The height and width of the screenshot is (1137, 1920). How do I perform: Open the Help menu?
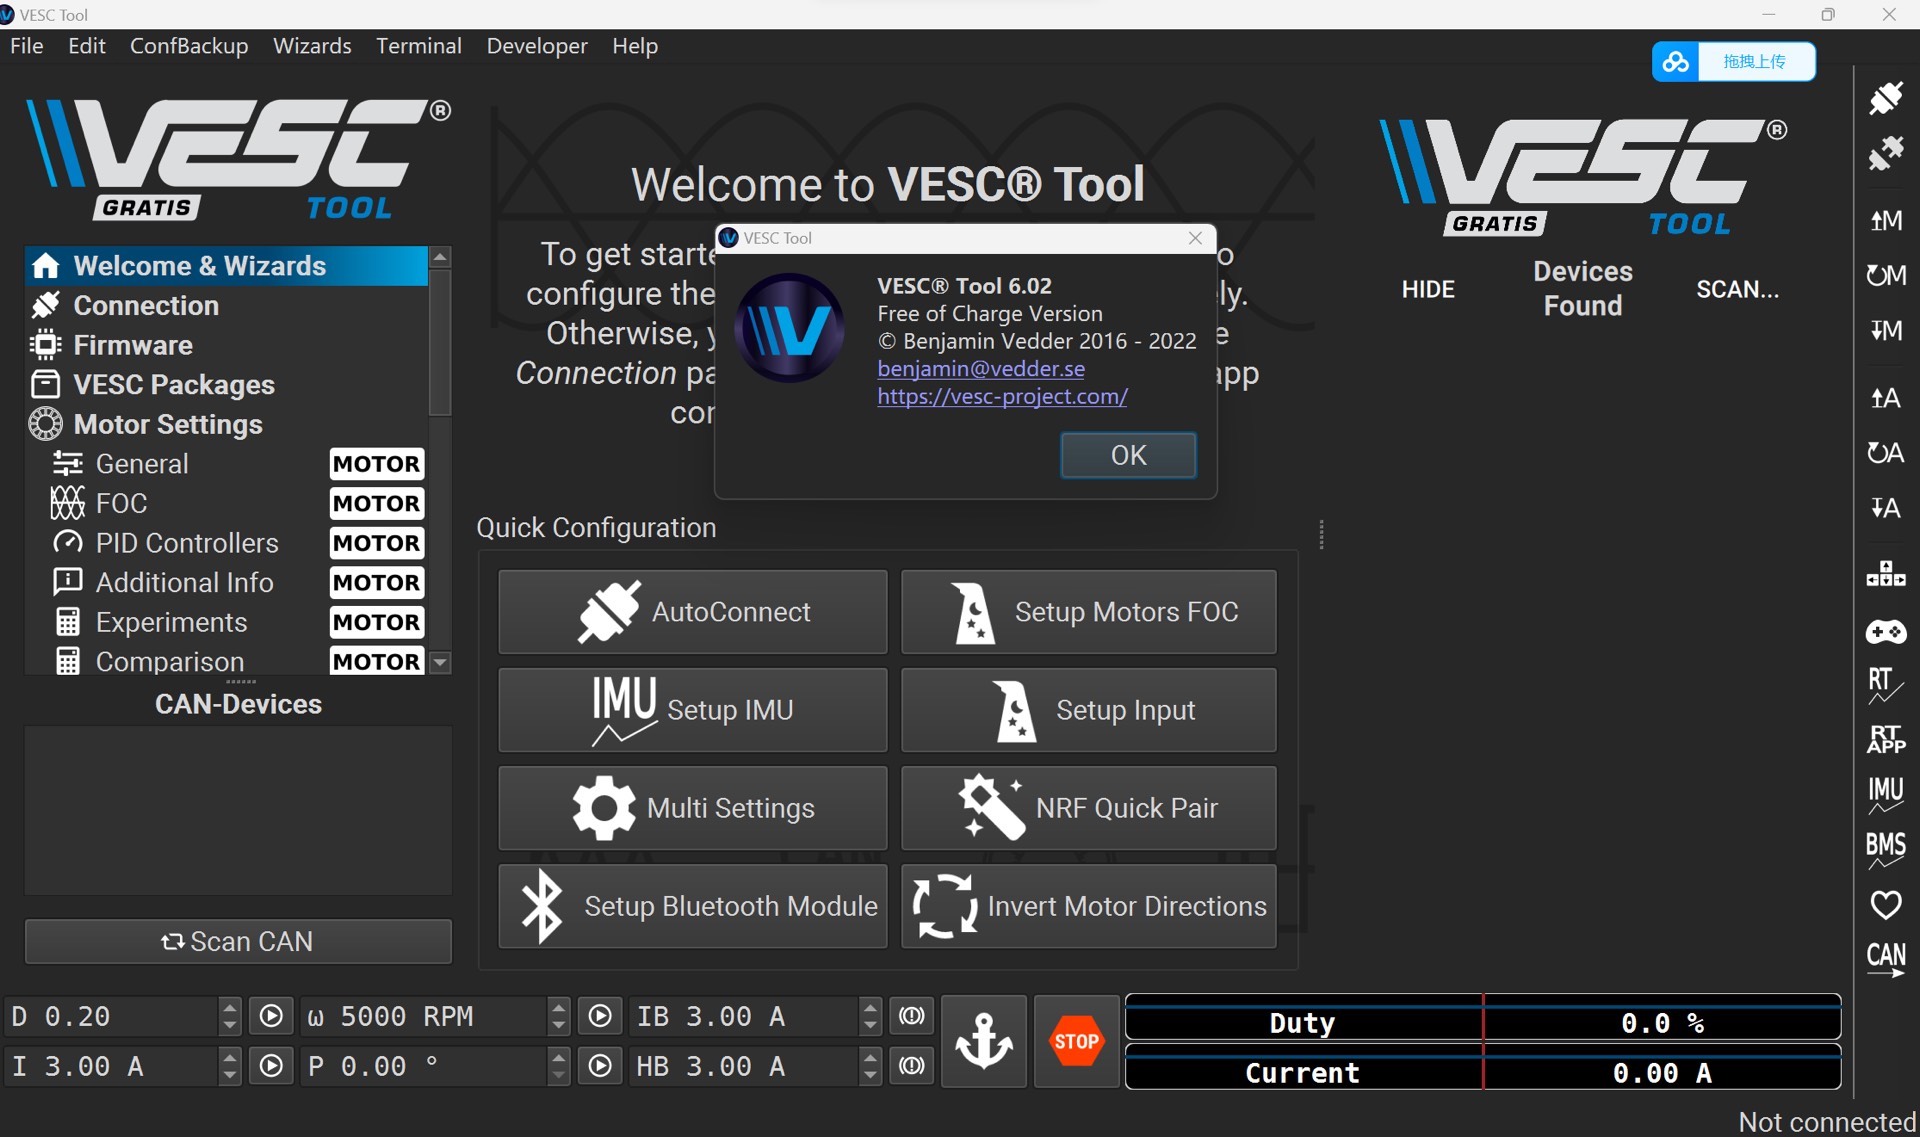pos(635,46)
